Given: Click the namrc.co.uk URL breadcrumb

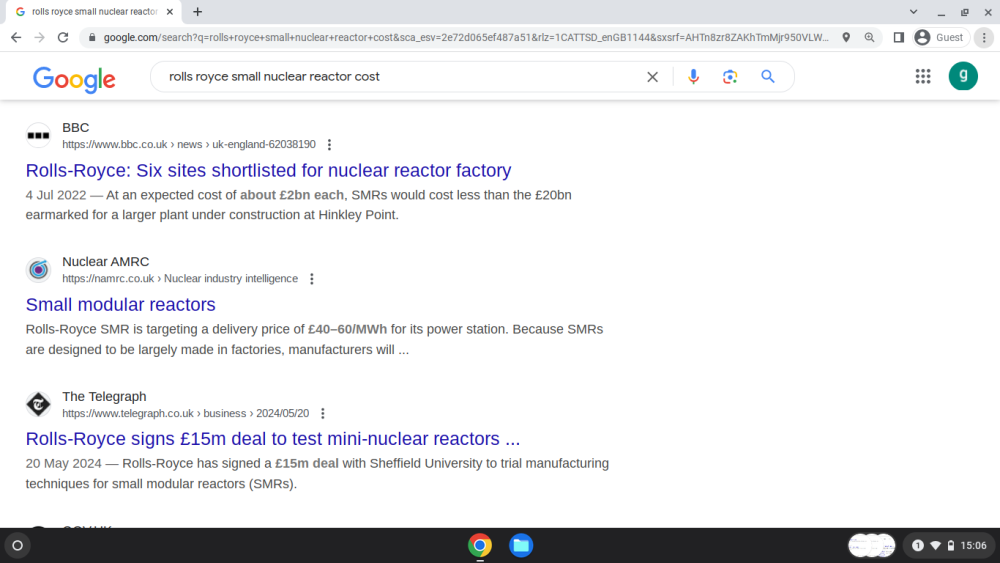Looking at the screenshot, I should [180, 279].
